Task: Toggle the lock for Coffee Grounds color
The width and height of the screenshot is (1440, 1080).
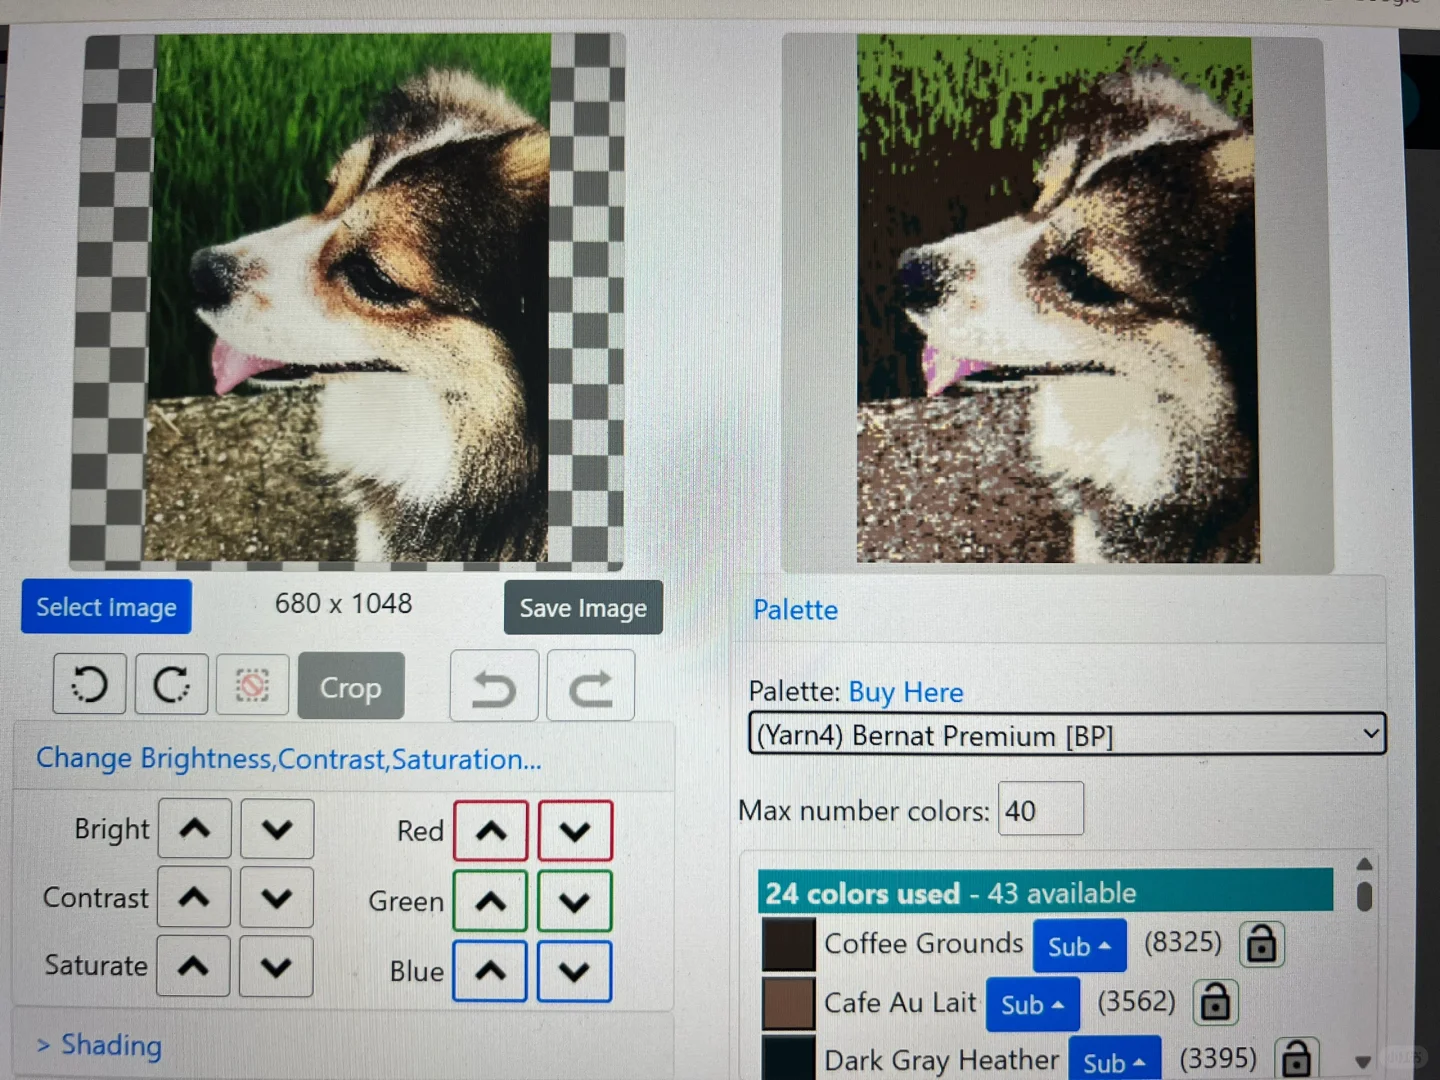Action: coord(1262,943)
